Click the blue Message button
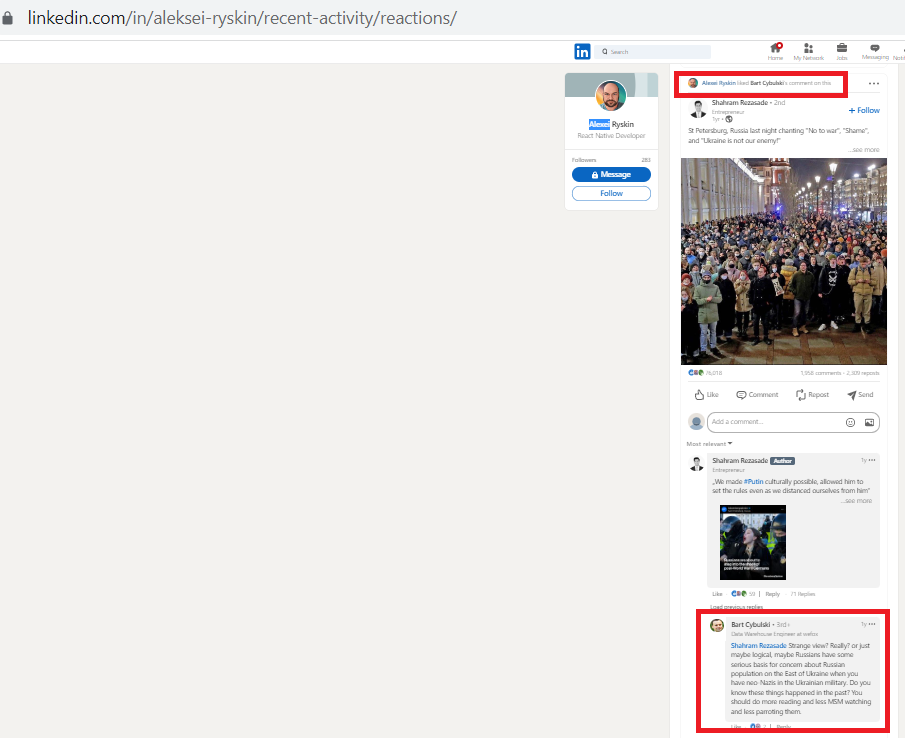Viewport: 905px width, 738px height. 611,174
